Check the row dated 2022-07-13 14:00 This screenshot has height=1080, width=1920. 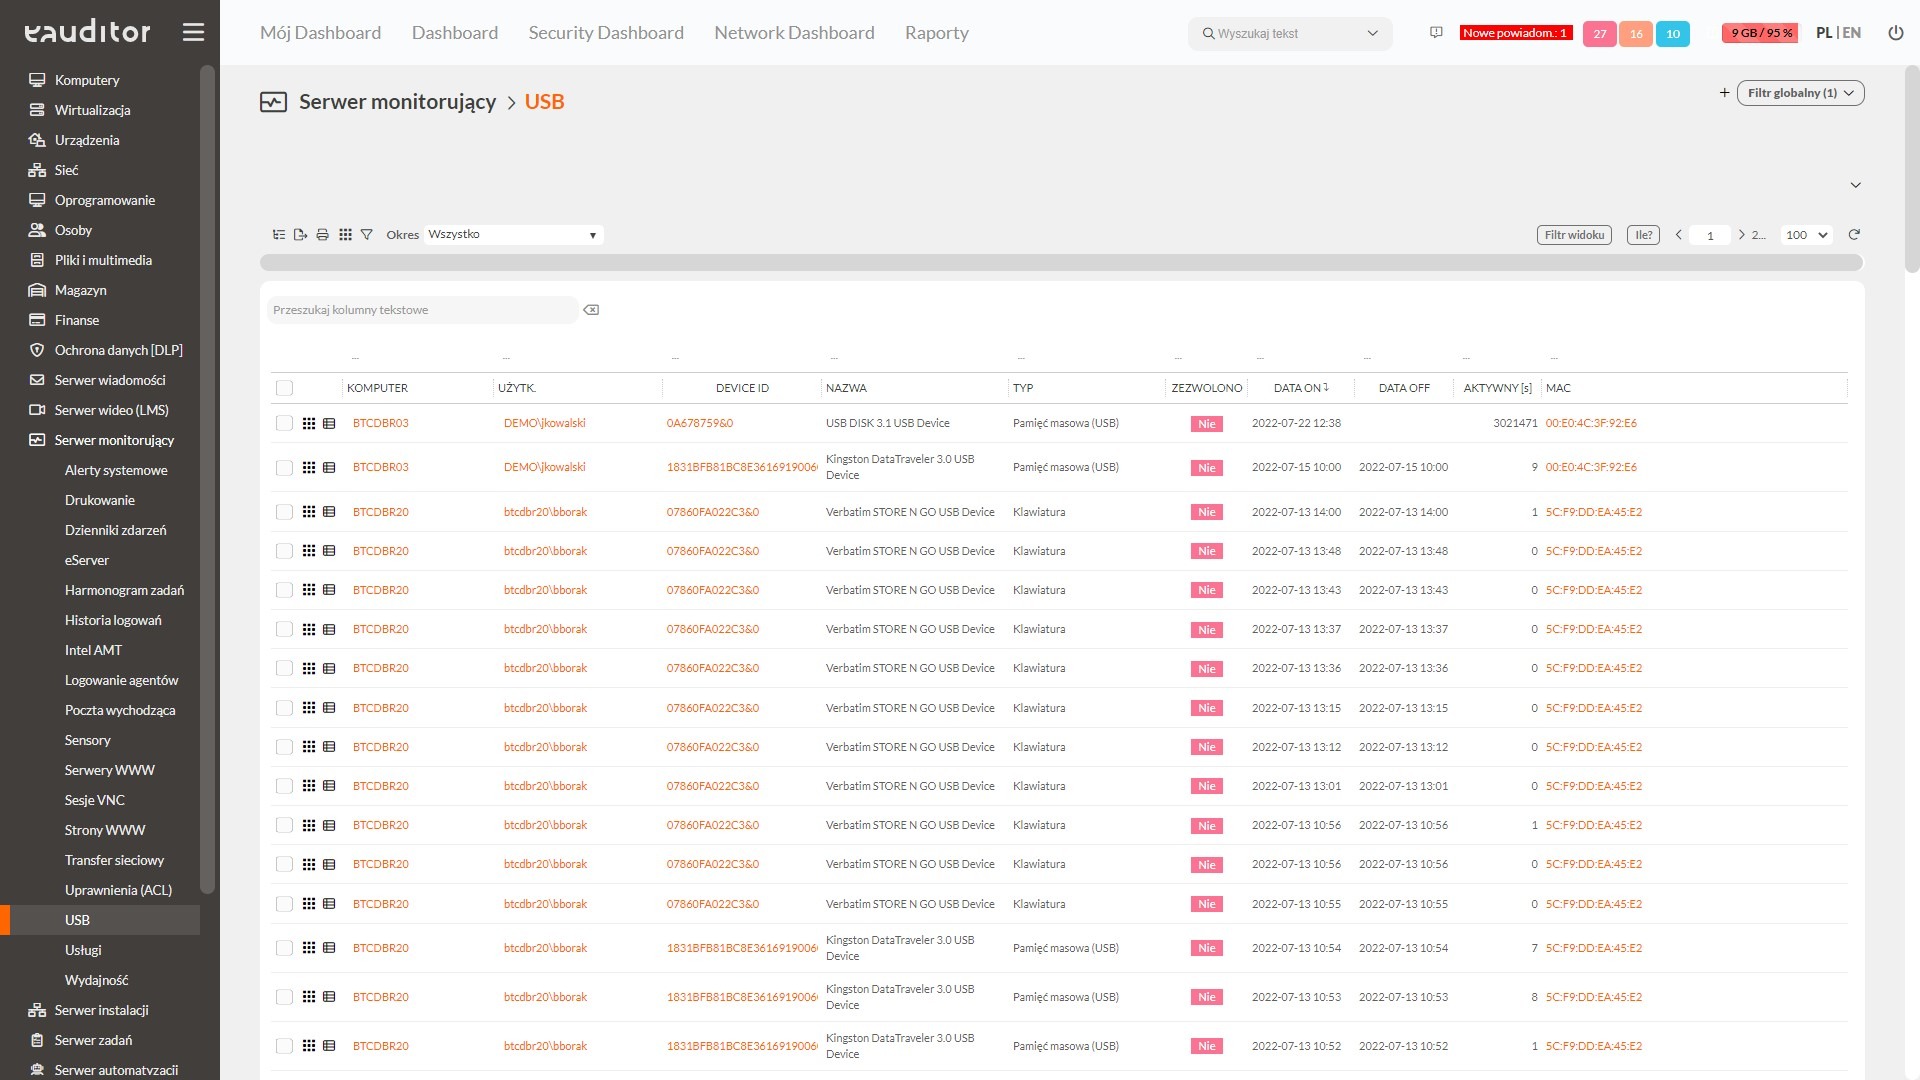[284, 512]
